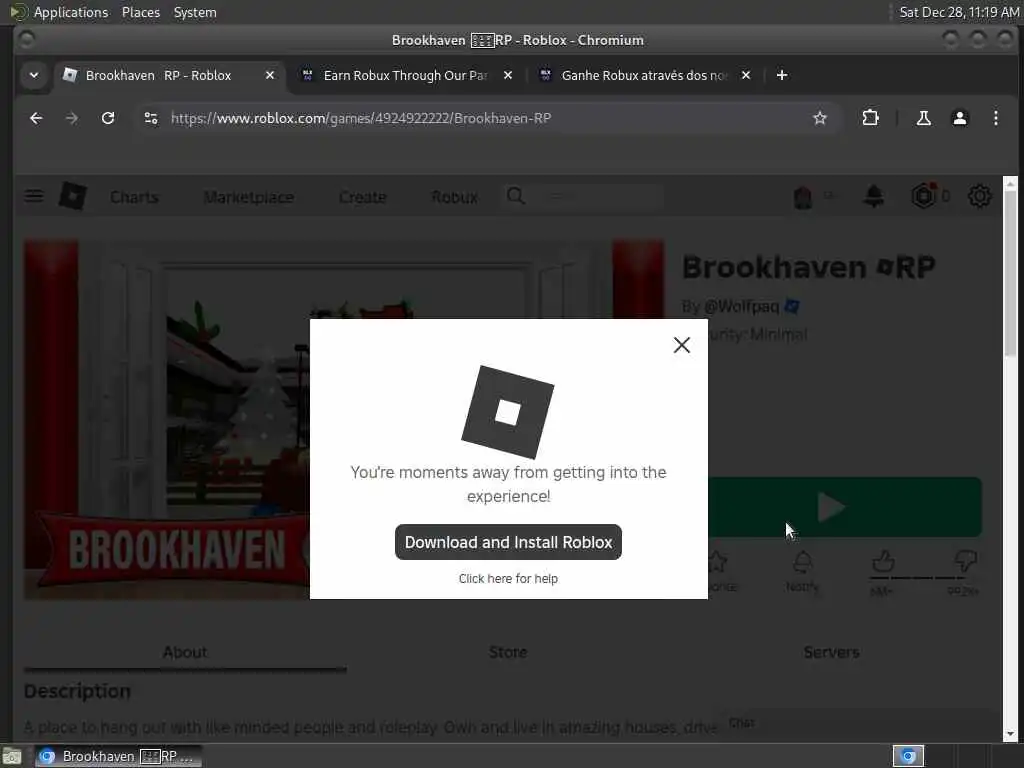Open Roblox notifications bell
The width and height of the screenshot is (1024, 768).
[874, 196]
